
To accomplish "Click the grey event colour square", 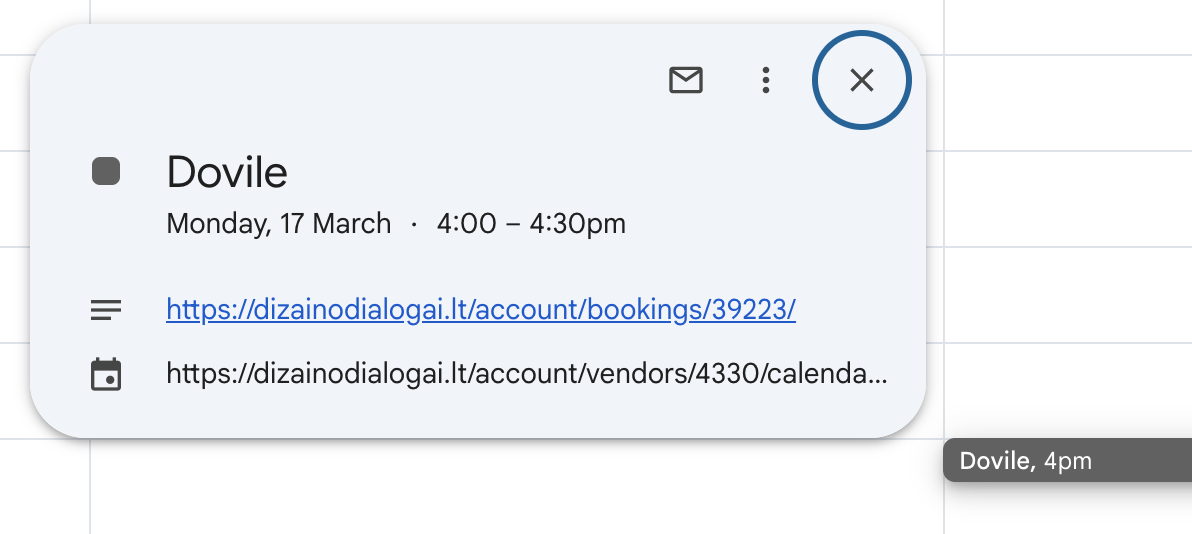I will 106,171.
